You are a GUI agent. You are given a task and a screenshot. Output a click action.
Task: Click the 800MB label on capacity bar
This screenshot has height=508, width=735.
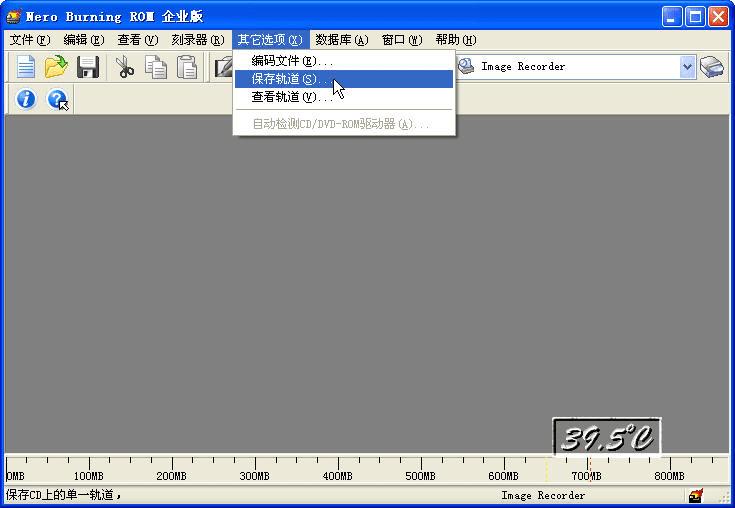(669, 476)
